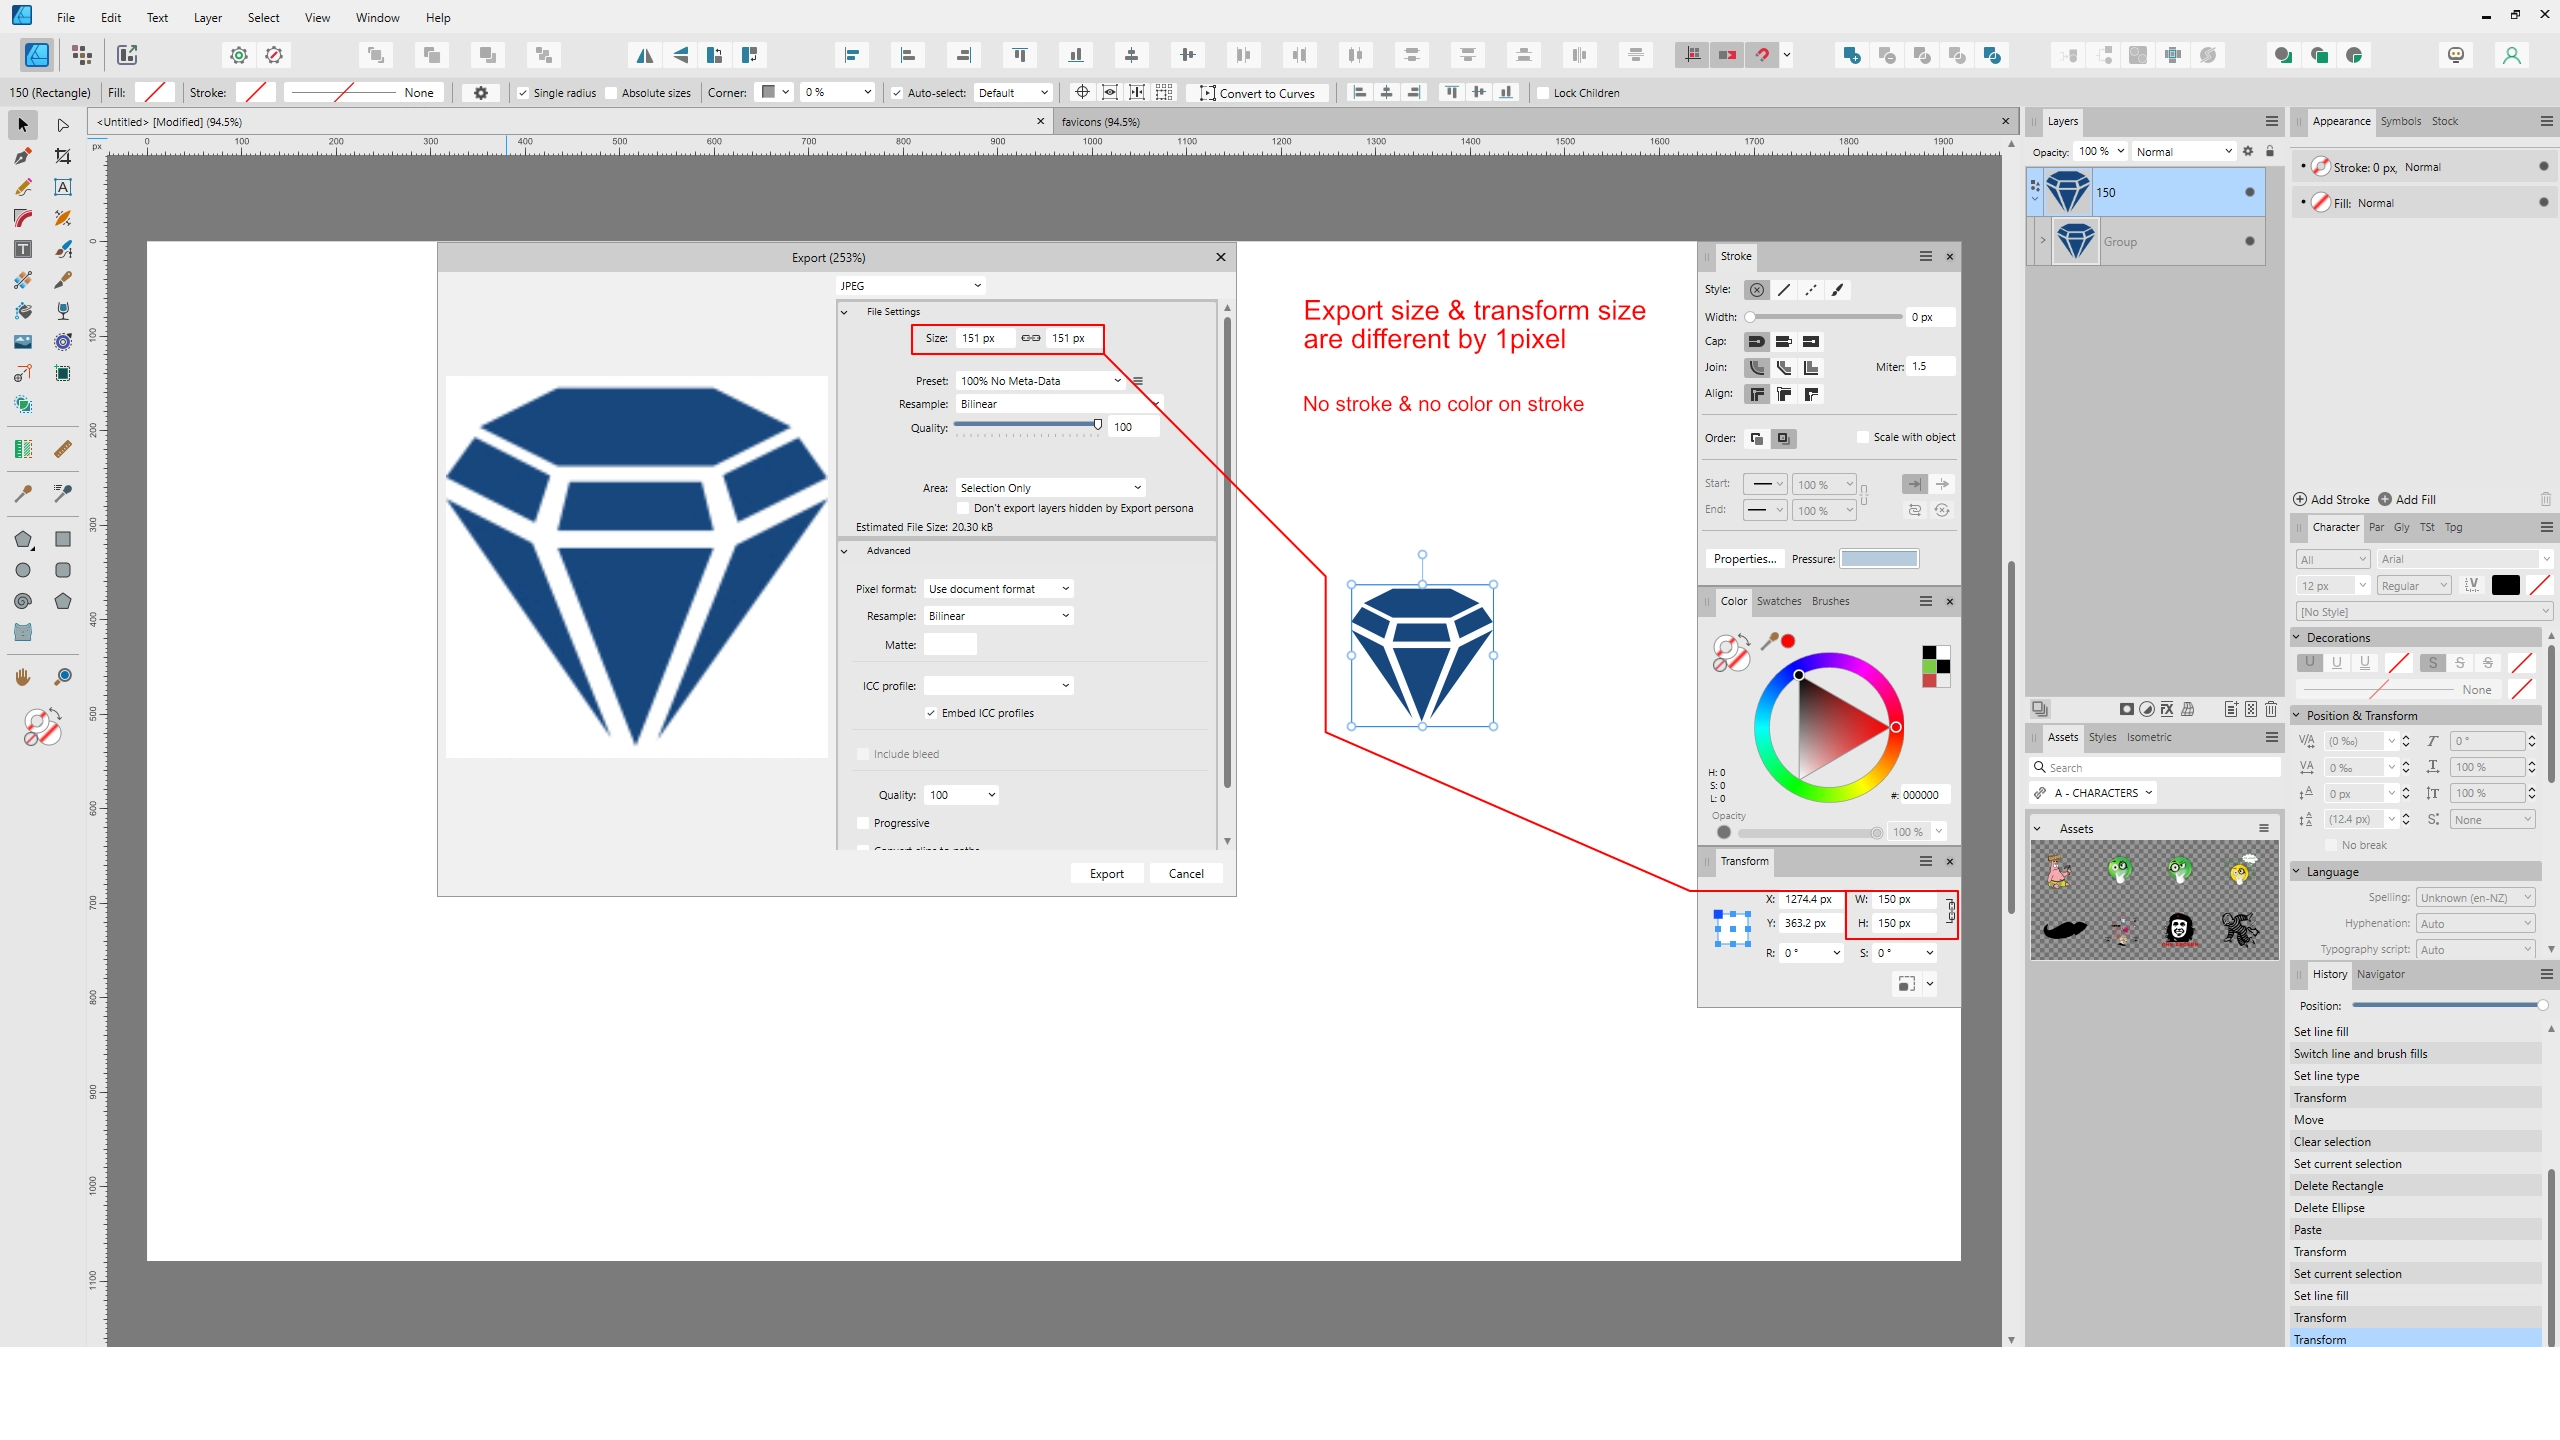Select the Move tool
This screenshot has height=1440, width=2560.
pyautogui.click(x=23, y=125)
